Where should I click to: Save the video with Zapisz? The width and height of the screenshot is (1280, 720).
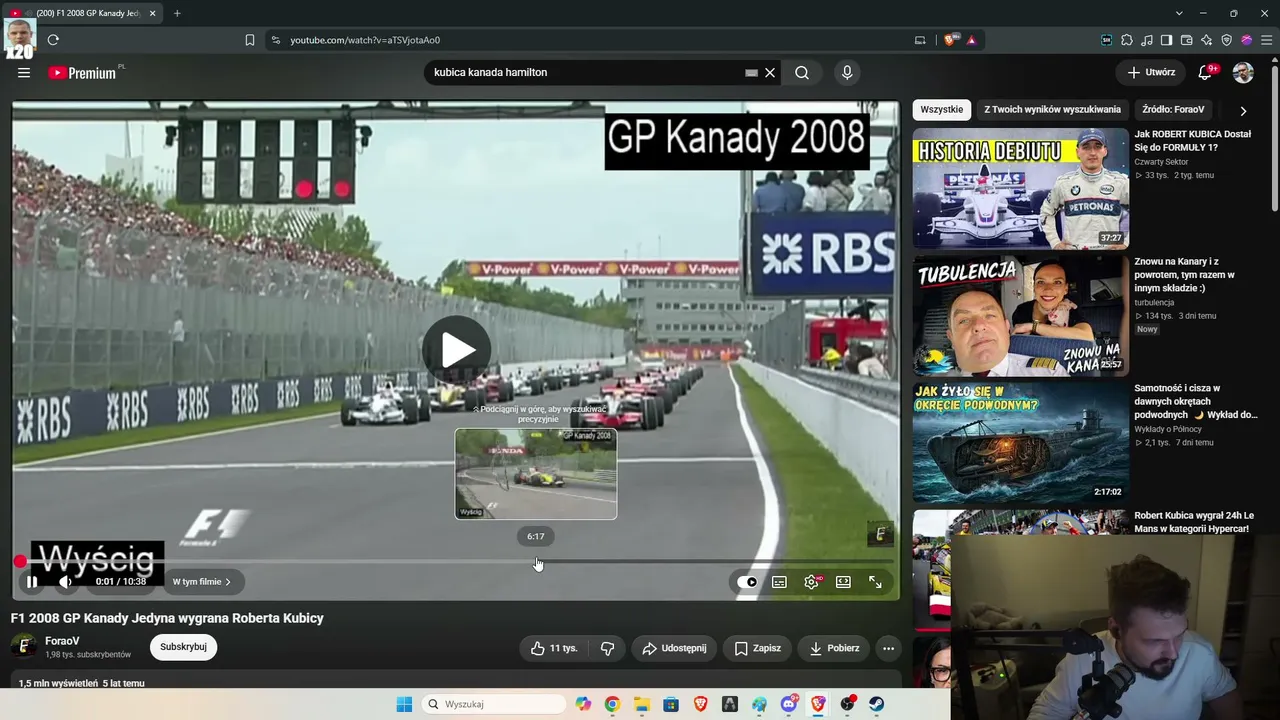point(757,648)
